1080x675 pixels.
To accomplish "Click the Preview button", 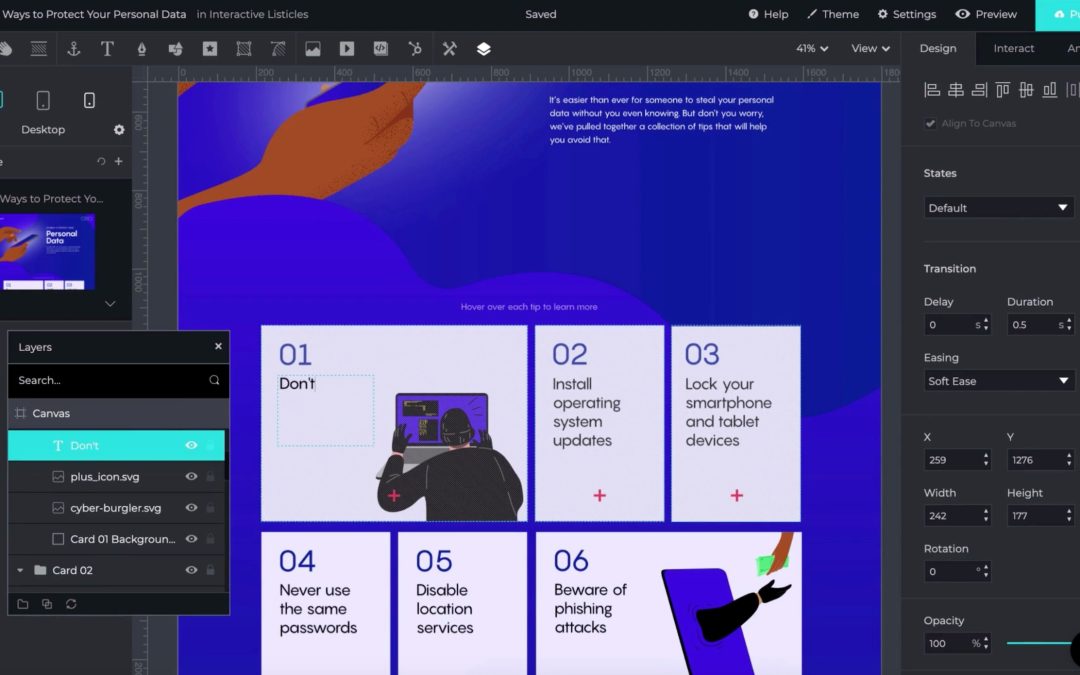I will pyautogui.click(x=986, y=14).
